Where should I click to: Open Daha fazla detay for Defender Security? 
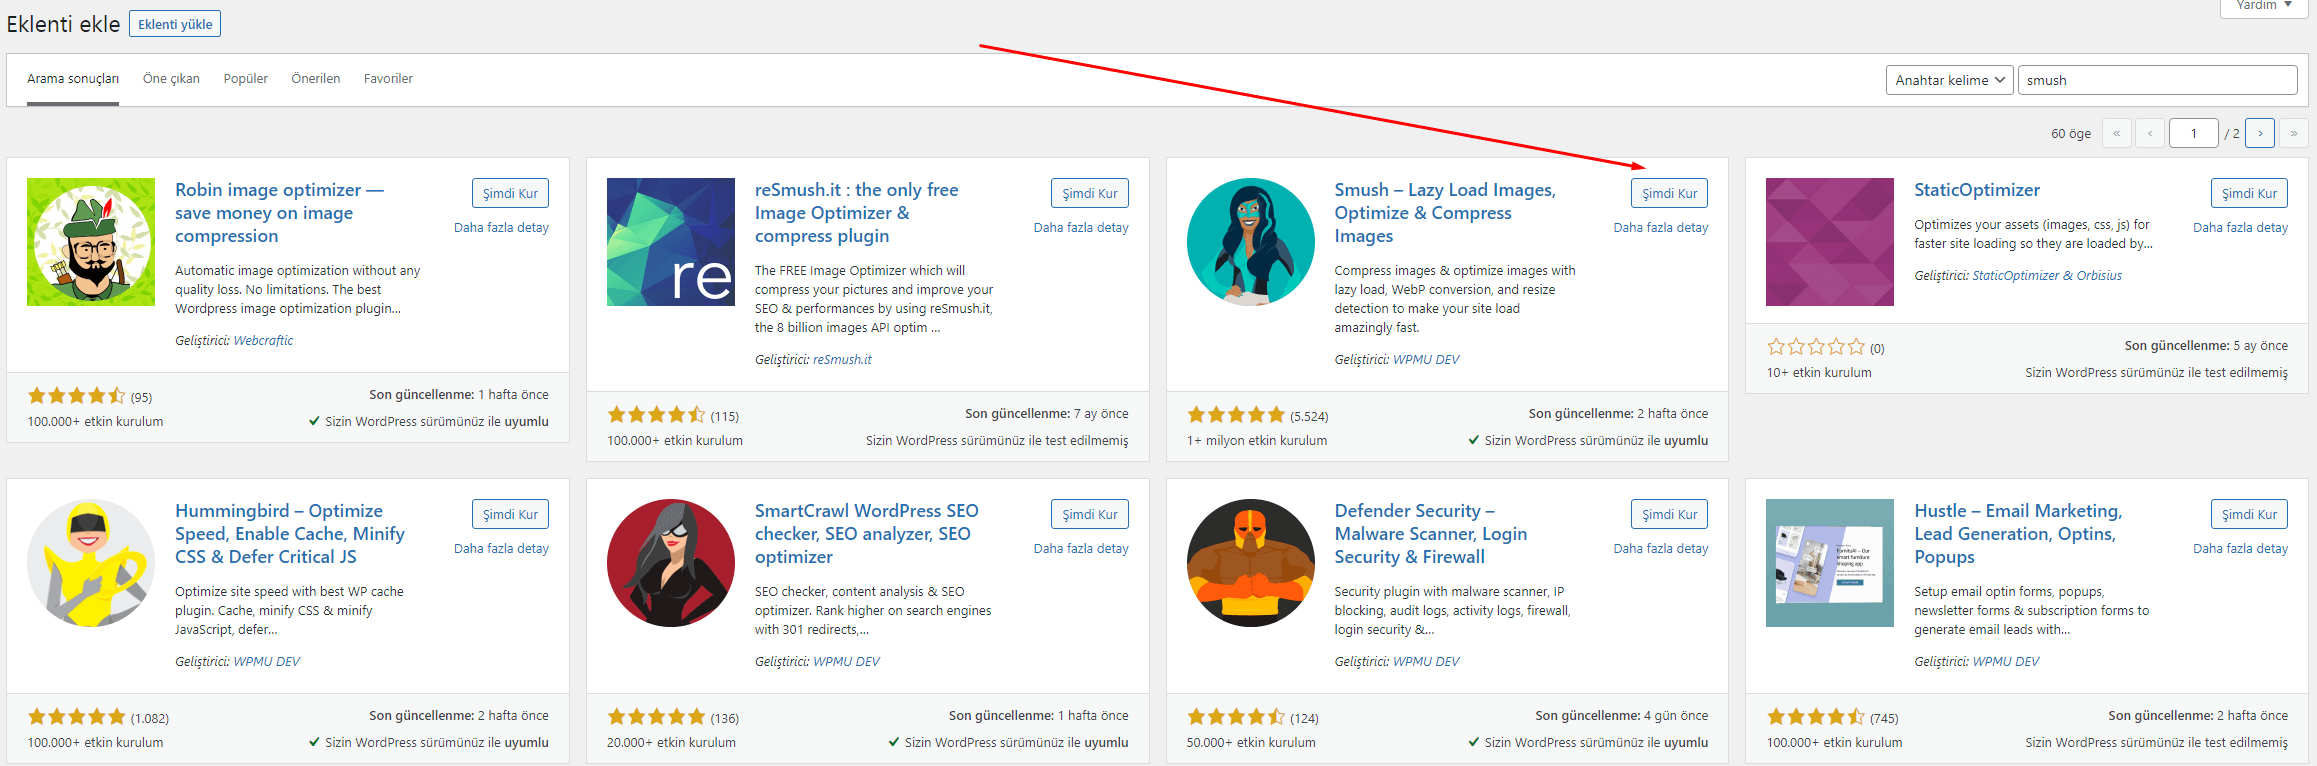[1661, 549]
